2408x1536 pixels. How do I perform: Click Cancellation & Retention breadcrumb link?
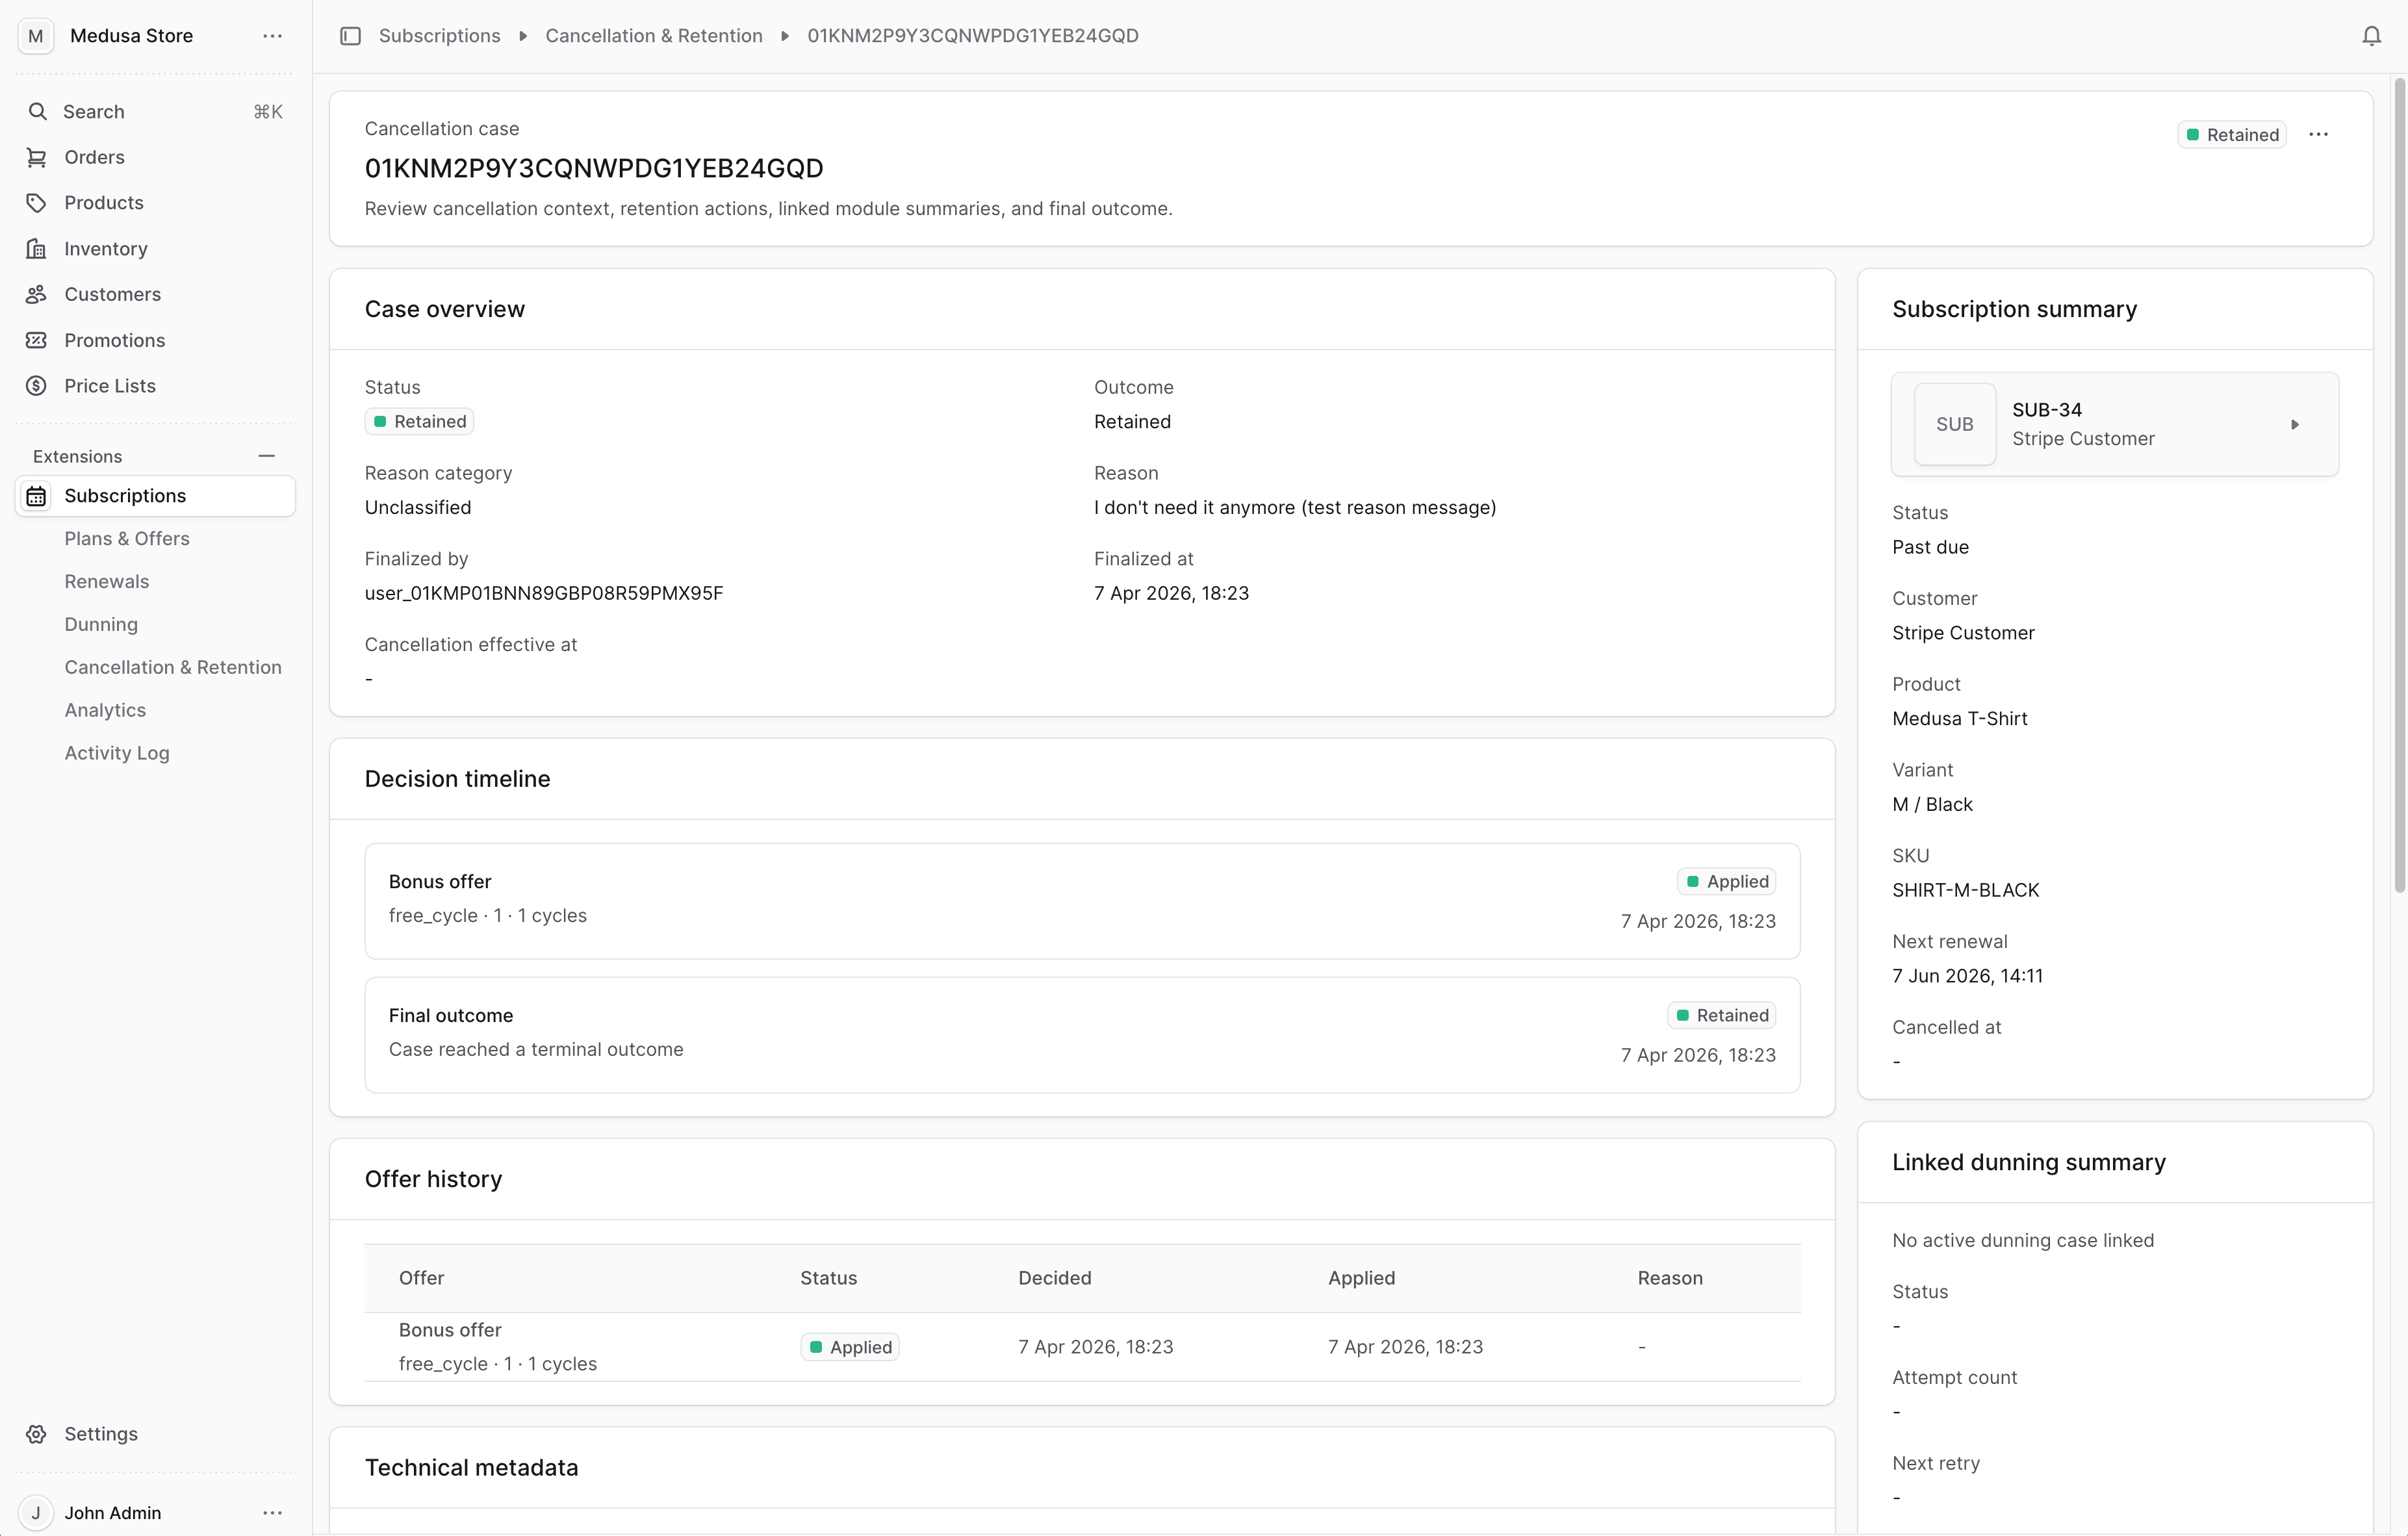[x=654, y=36]
